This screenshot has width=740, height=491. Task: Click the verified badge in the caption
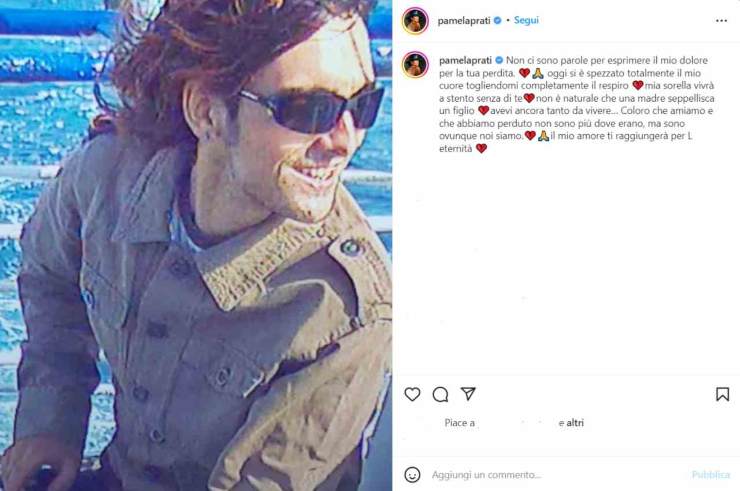pyautogui.click(x=499, y=60)
